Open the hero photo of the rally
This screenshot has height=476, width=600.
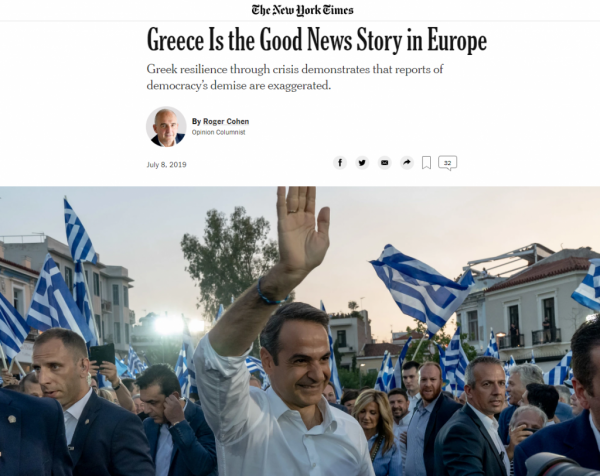pyautogui.click(x=300, y=331)
